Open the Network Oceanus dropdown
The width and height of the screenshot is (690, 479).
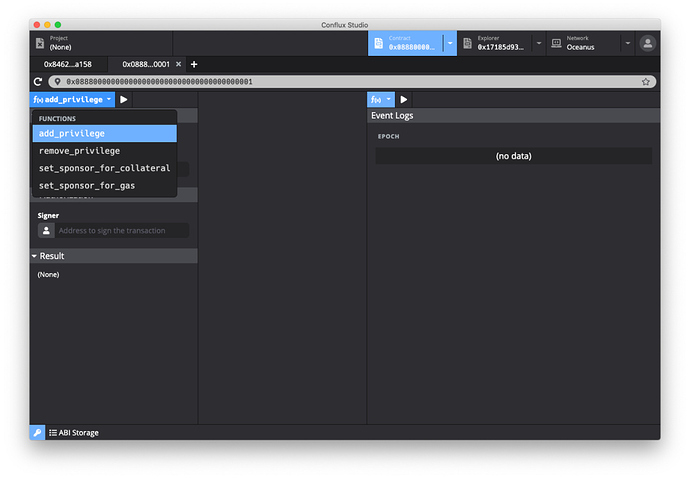point(627,43)
